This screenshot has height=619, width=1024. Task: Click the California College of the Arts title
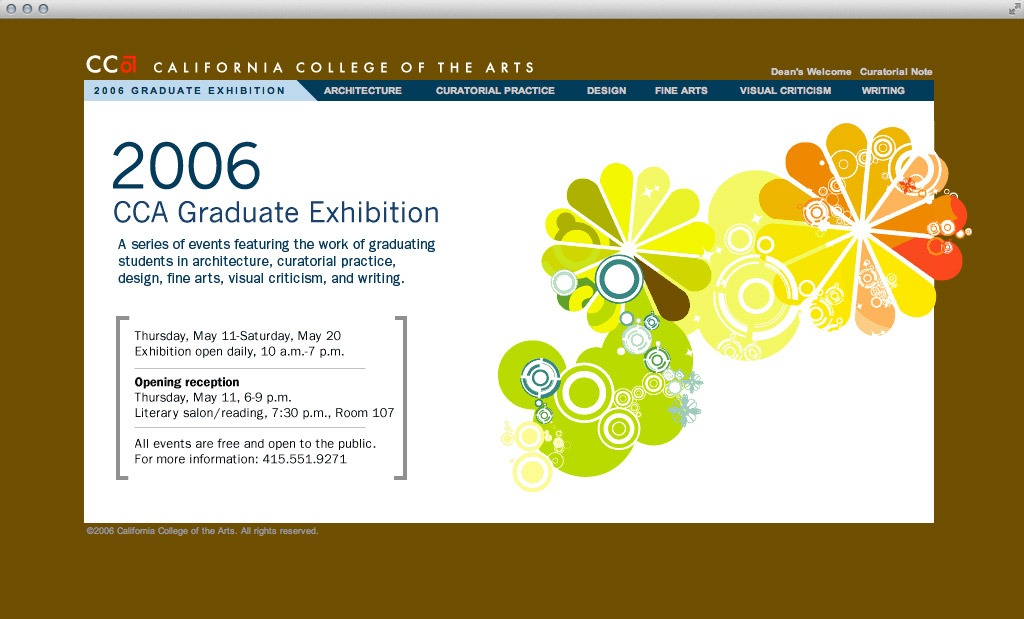tap(344, 68)
